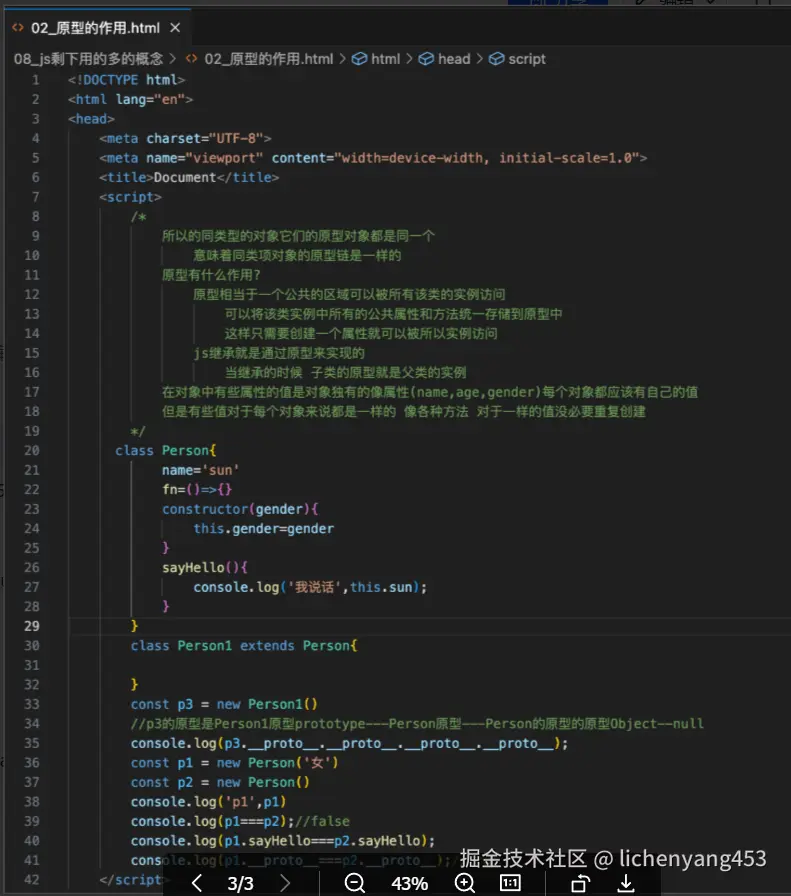The width and height of the screenshot is (791, 896).
Task: Click the 'constructor(gender){' code line
Action: tap(240, 509)
